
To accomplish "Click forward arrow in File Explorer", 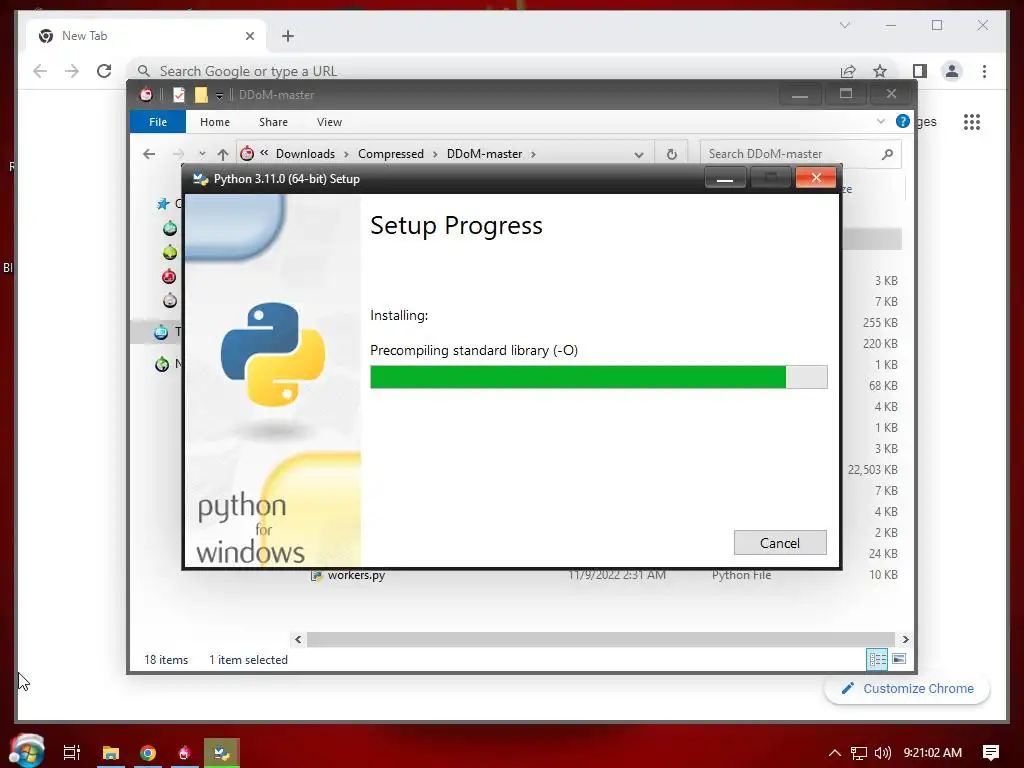I will pos(178,154).
